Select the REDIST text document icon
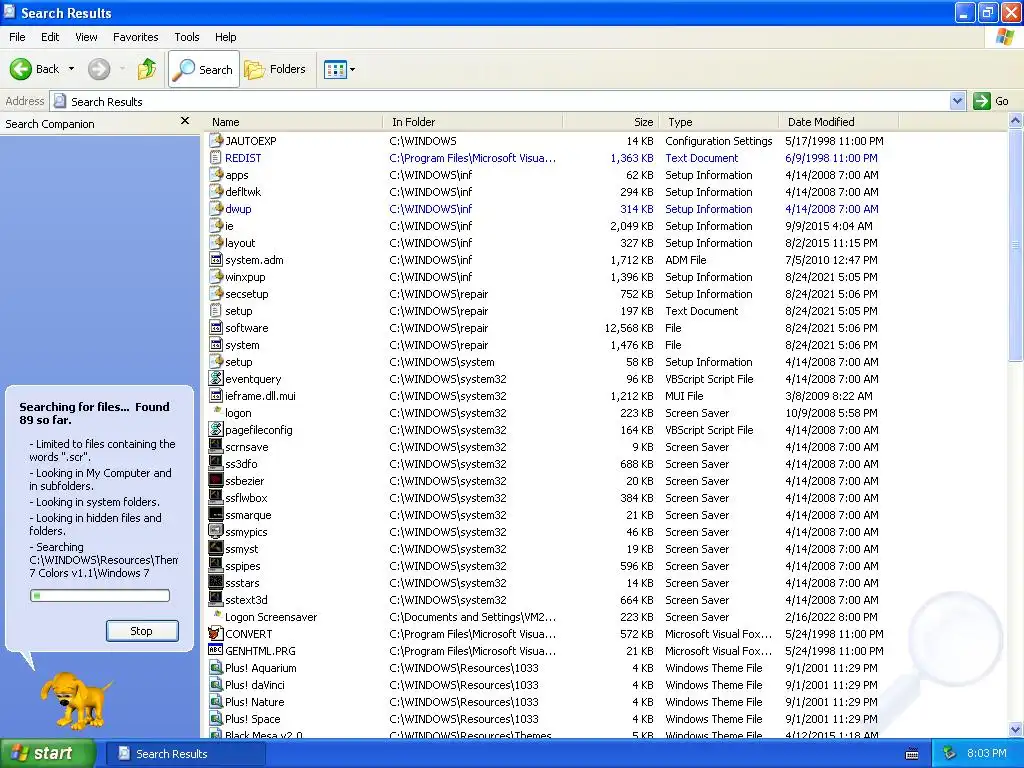1024x768 pixels. (216, 157)
